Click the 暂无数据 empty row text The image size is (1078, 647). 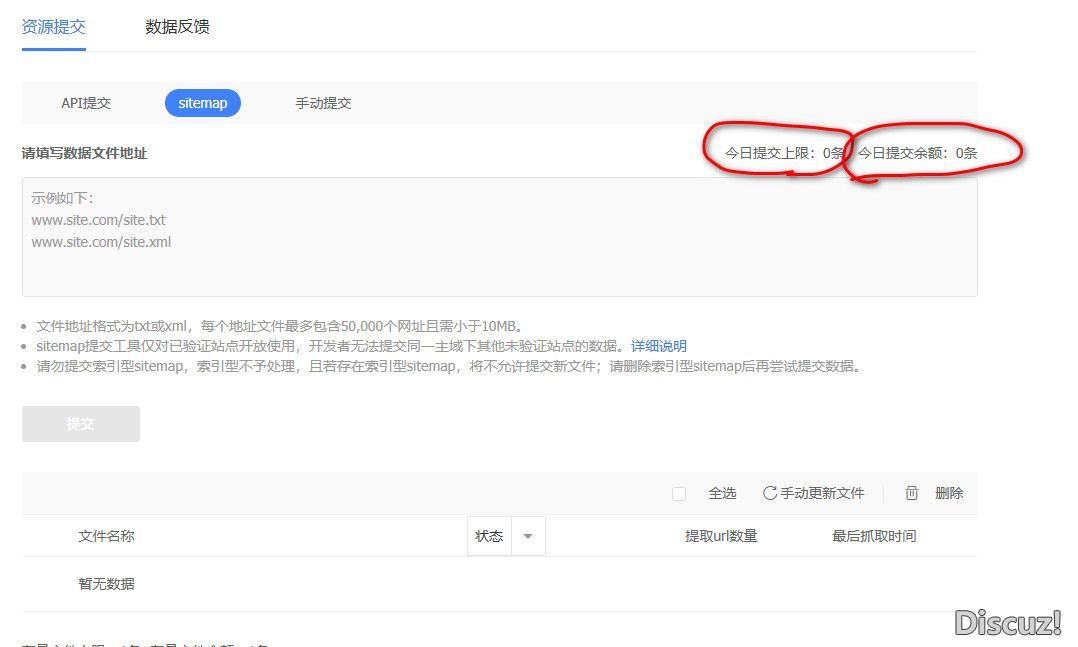[107, 584]
